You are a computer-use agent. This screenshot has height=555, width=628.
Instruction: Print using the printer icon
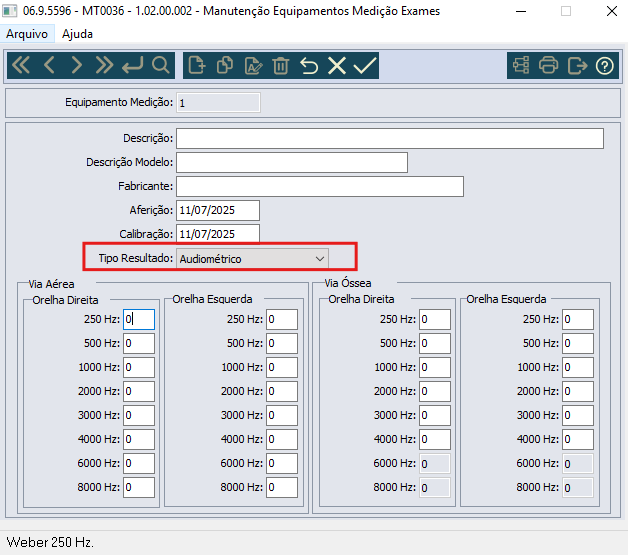[x=548, y=65]
